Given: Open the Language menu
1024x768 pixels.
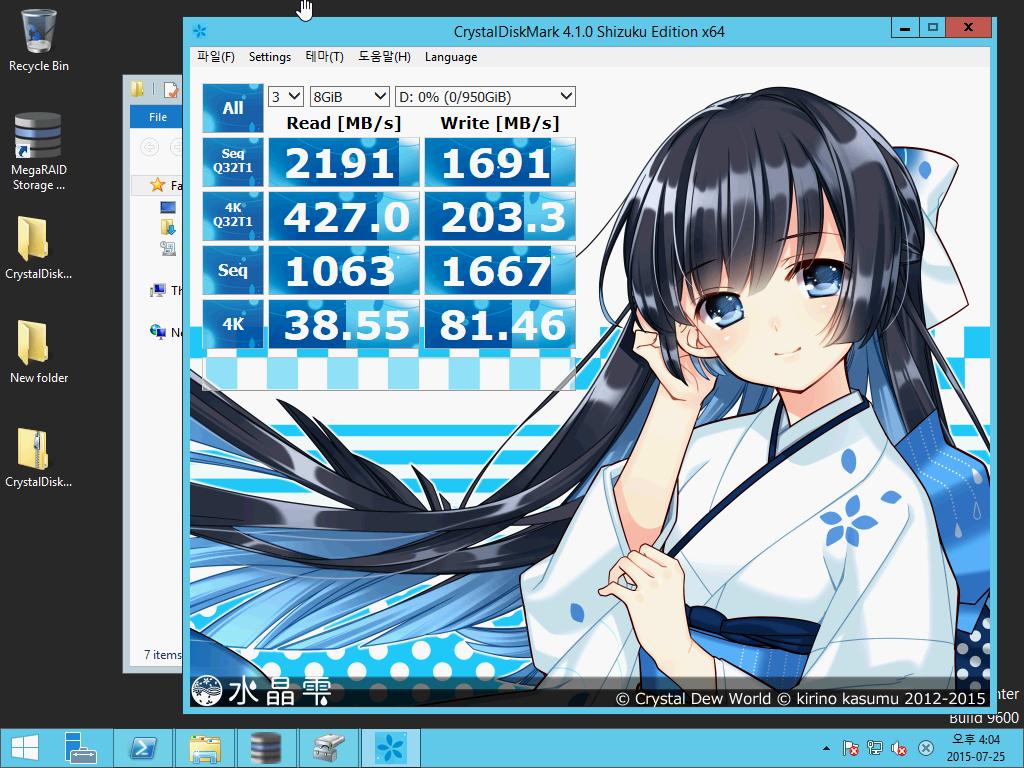Looking at the screenshot, I should click(x=451, y=57).
